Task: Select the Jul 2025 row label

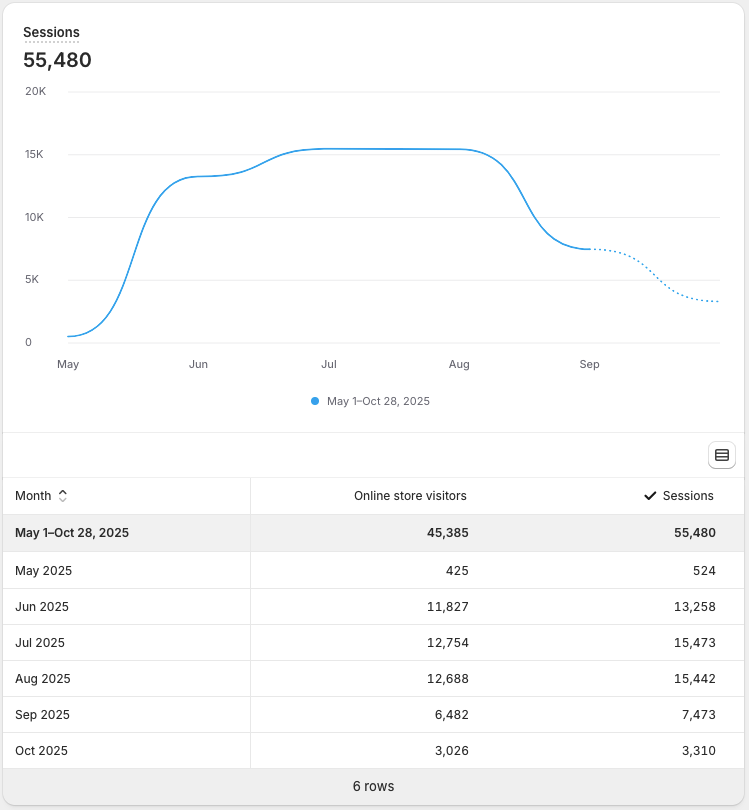Action: click(x=40, y=643)
